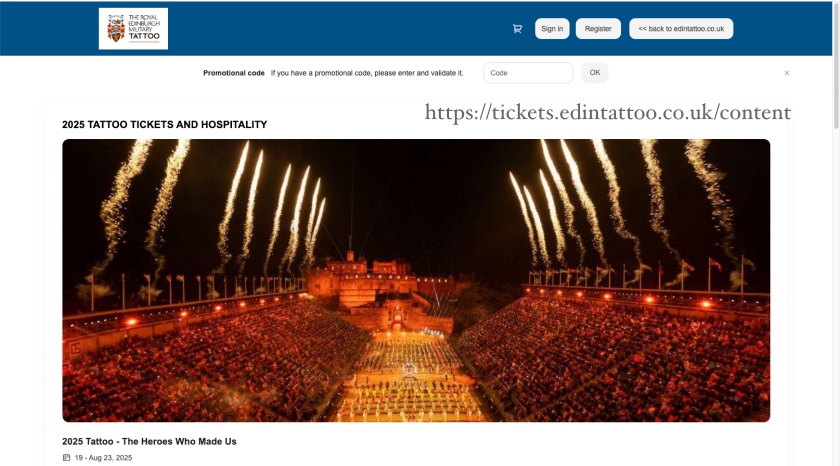Click the bold Promotional code label
This screenshot has width=840, height=466.
click(234, 73)
